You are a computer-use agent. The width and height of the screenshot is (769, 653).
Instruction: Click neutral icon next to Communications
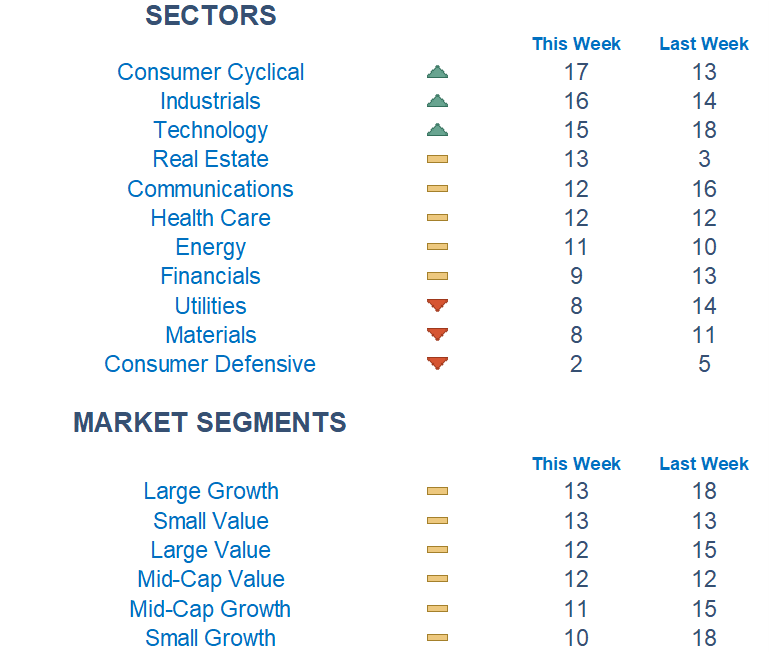pos(437,189)
